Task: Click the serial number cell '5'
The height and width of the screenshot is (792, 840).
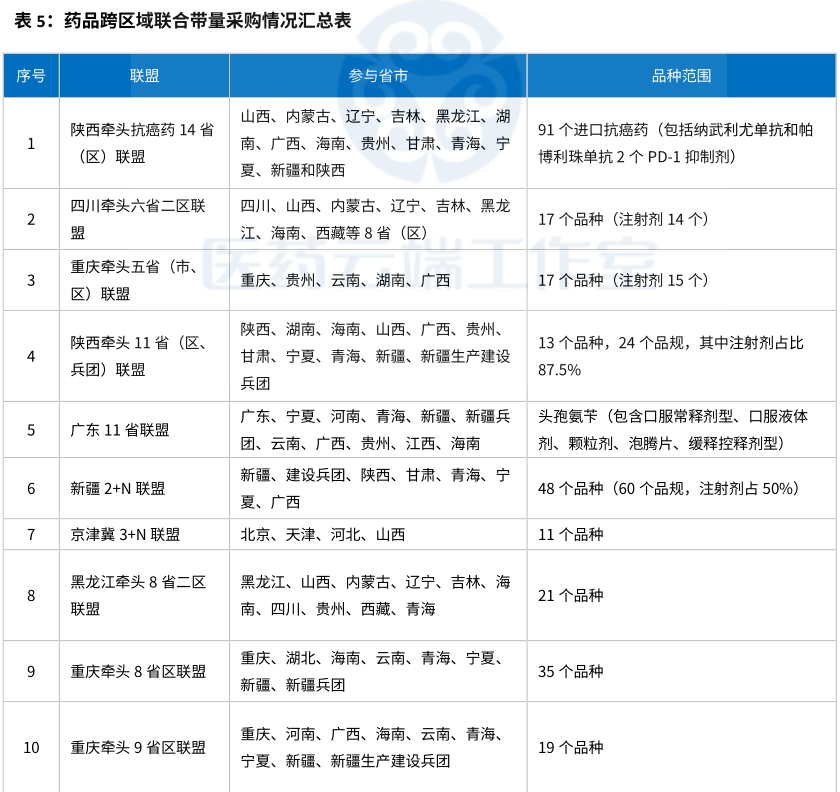Action: point(31,430)
